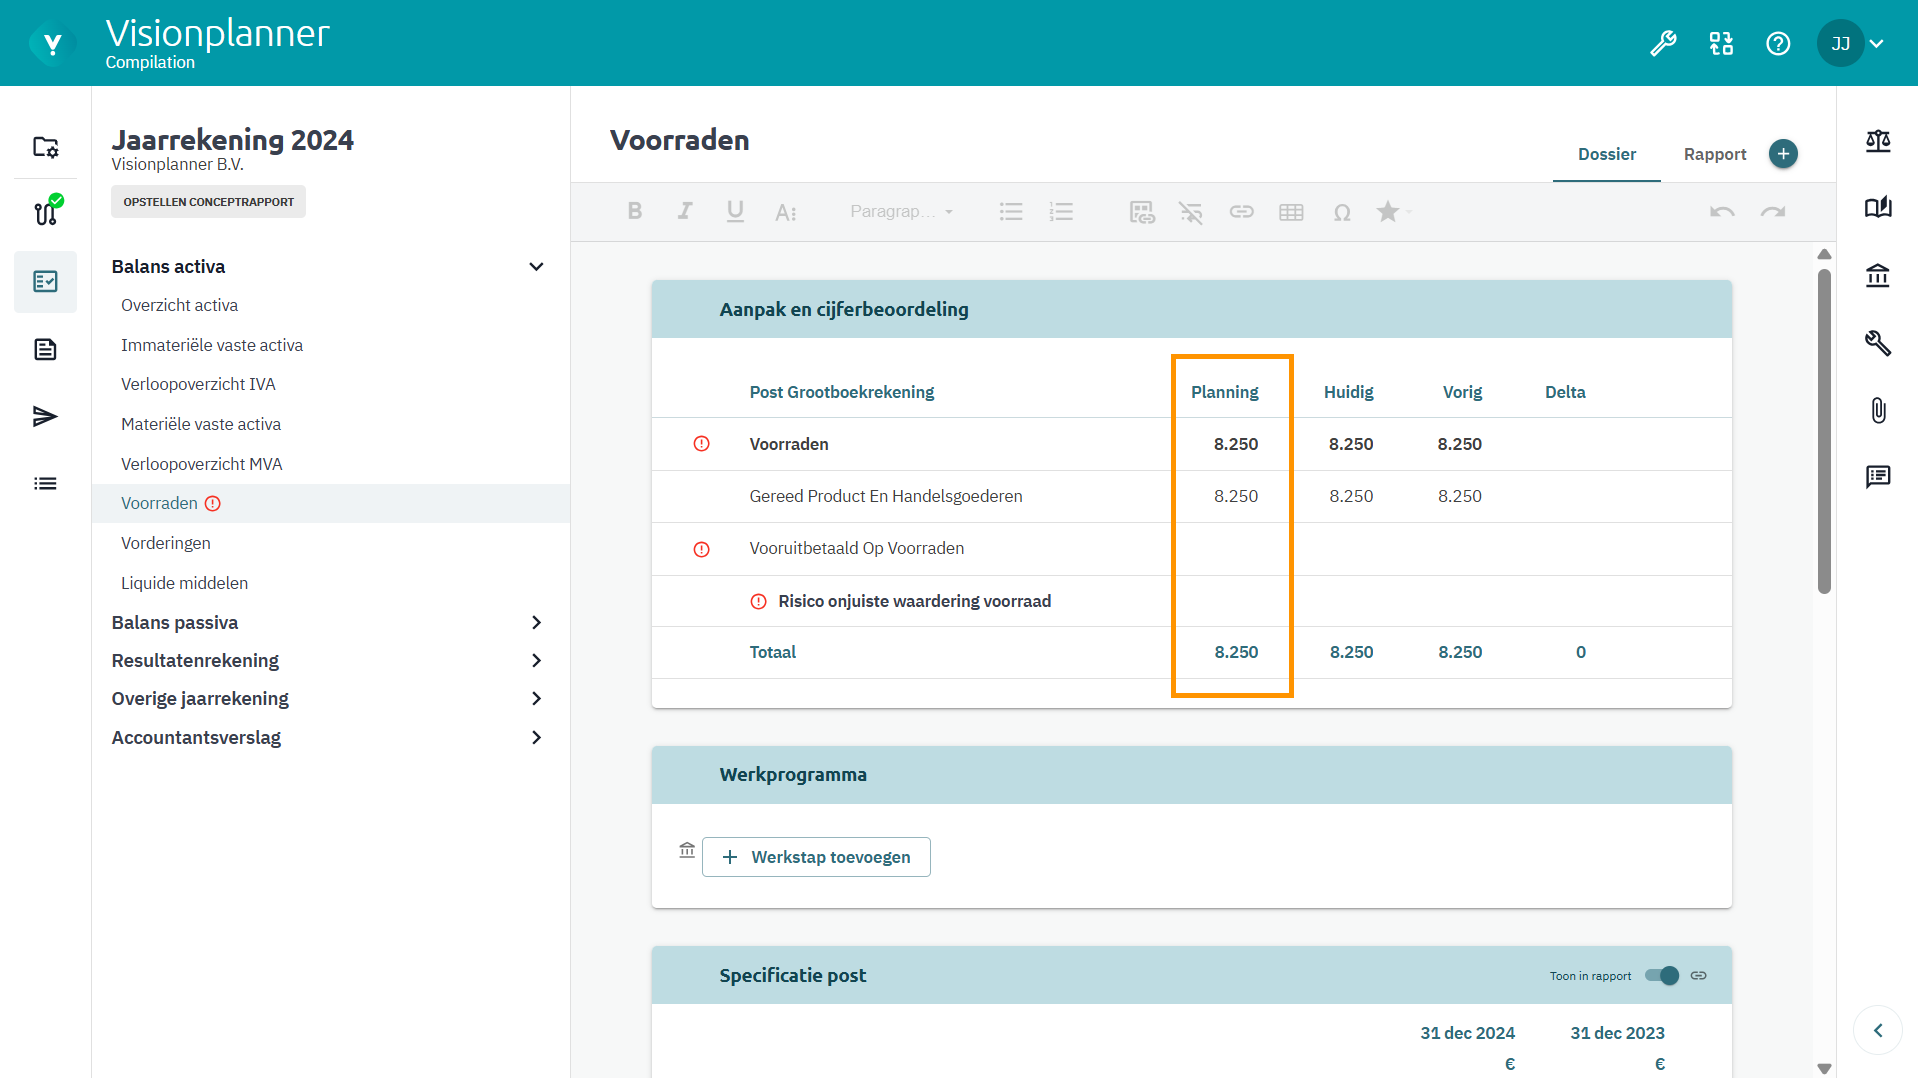Select the checklist dossier icon in left rail
Image resolution: width=1918 pixels, height=1078 pixels.
(45, 282)
